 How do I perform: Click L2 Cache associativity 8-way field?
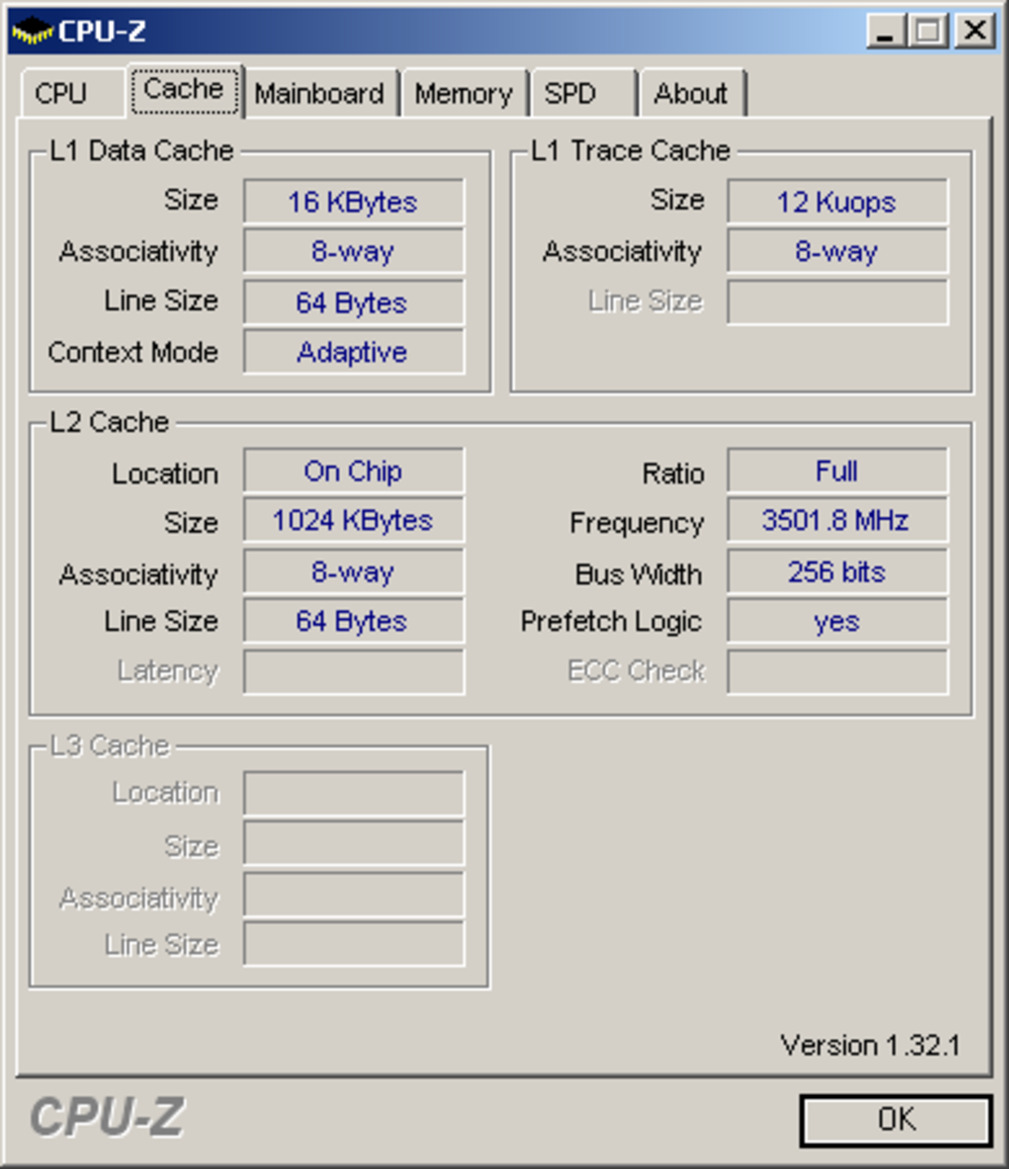tap(353, 572)
